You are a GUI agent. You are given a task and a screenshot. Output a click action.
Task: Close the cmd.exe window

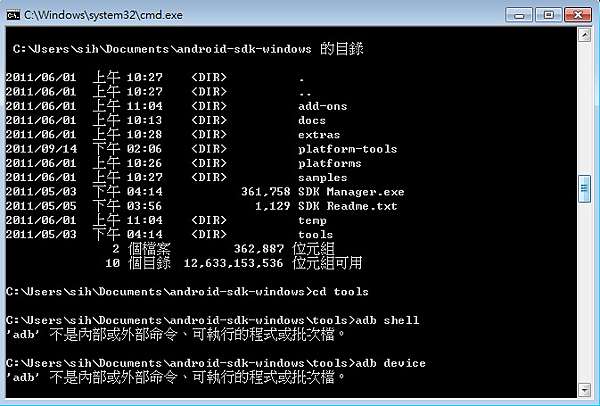tap(578, 15)
